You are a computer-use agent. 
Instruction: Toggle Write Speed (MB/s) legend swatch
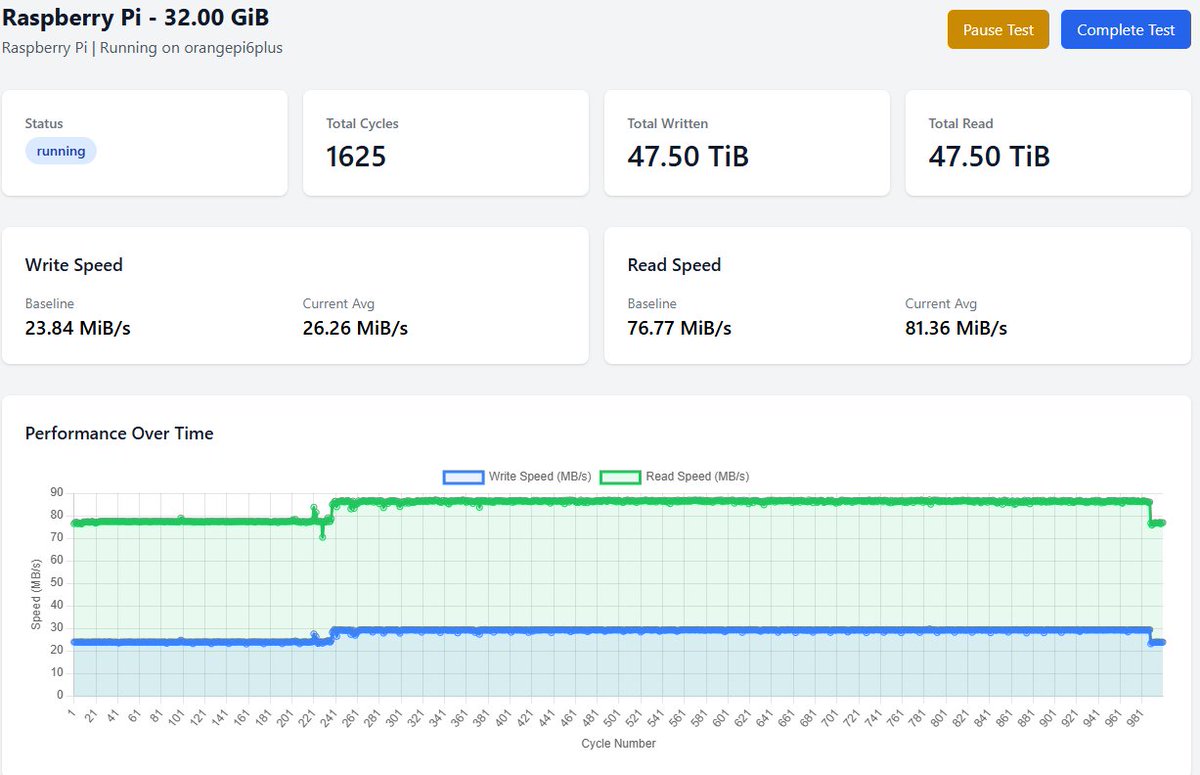(463, 477)
